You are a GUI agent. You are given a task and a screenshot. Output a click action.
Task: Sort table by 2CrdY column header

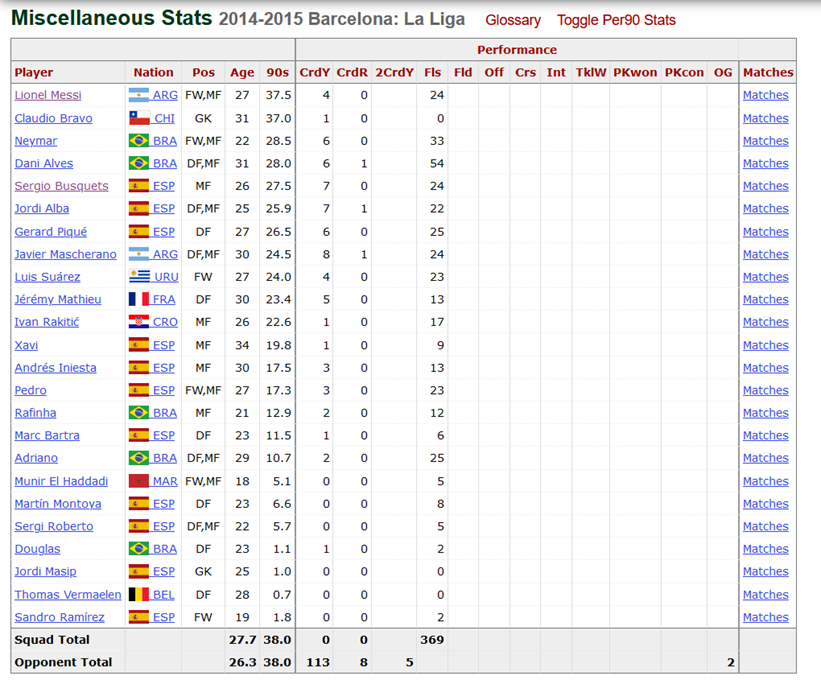pyautogui.click(x=394, y=72)
